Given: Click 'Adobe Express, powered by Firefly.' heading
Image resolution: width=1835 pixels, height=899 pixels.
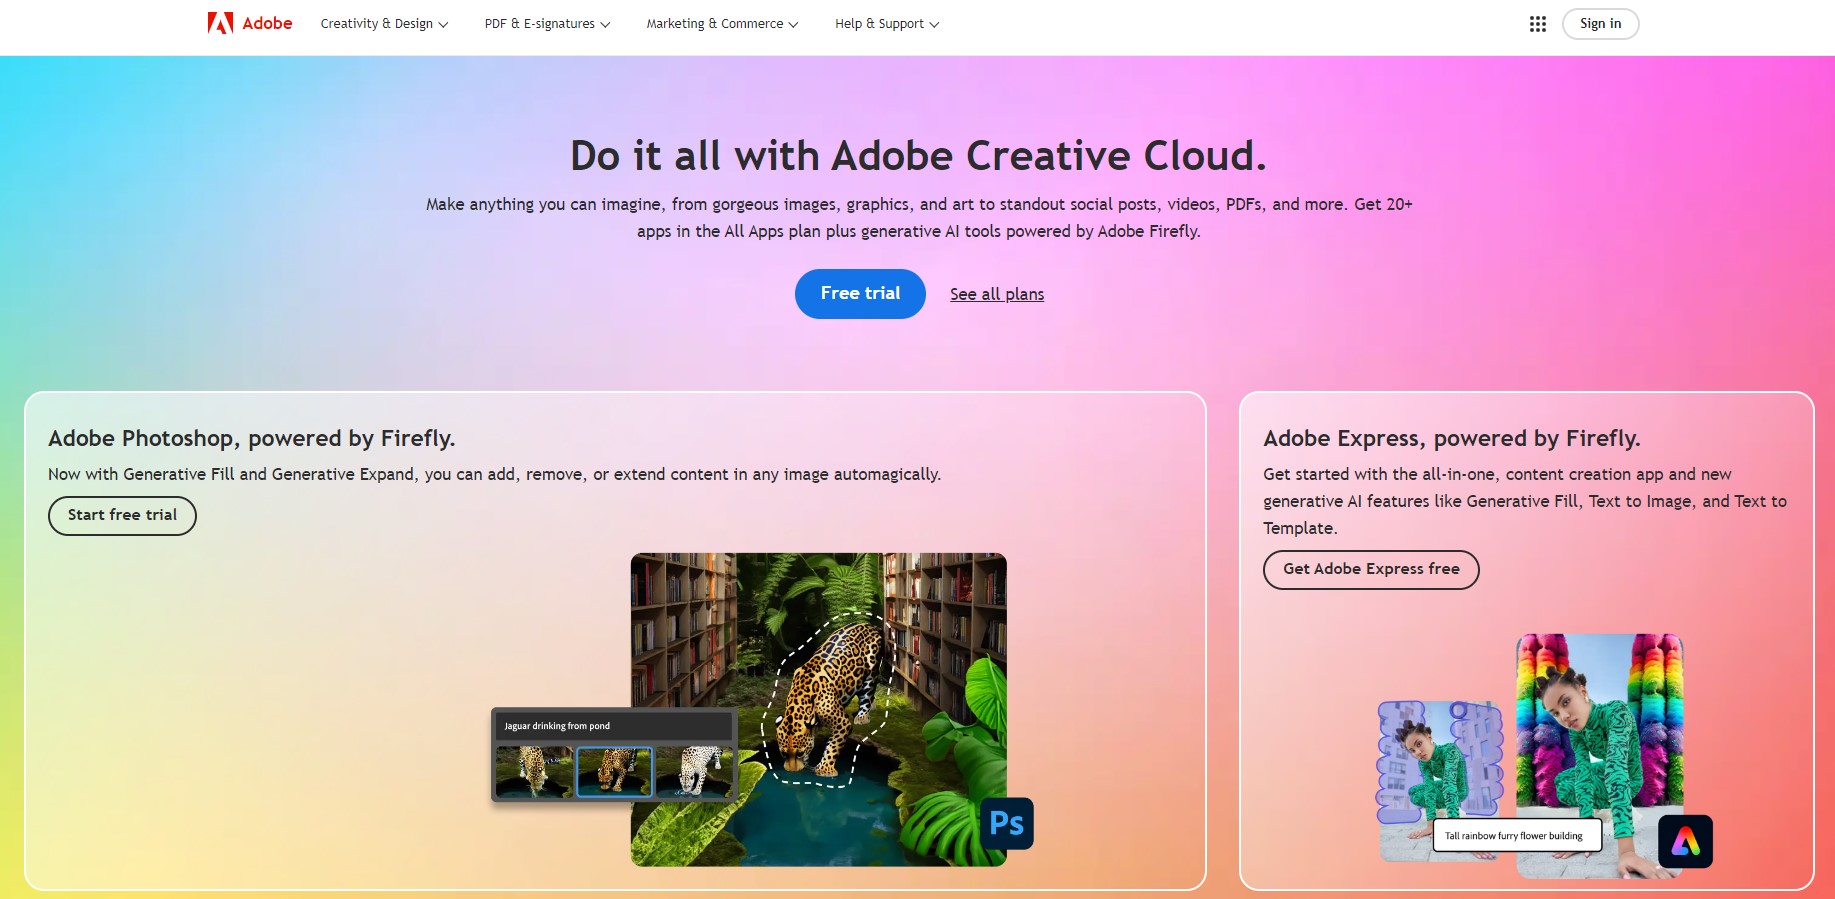Looking at the screenshot, I should [1452, 438].
